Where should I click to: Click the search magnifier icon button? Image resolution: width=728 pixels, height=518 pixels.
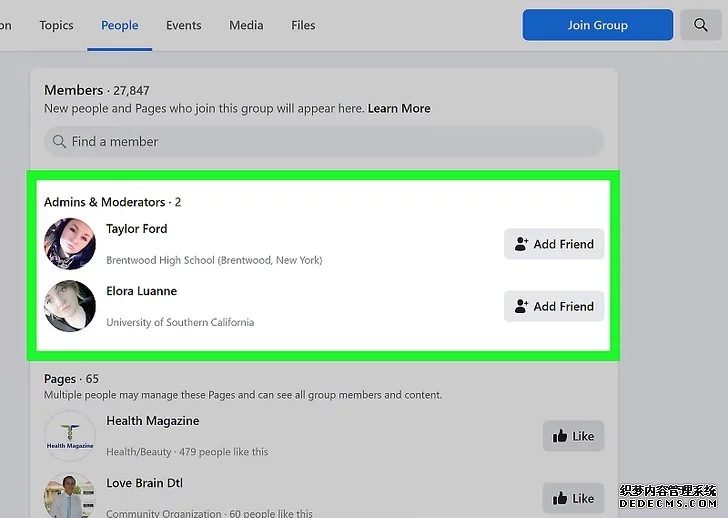[x=700, y=25]
